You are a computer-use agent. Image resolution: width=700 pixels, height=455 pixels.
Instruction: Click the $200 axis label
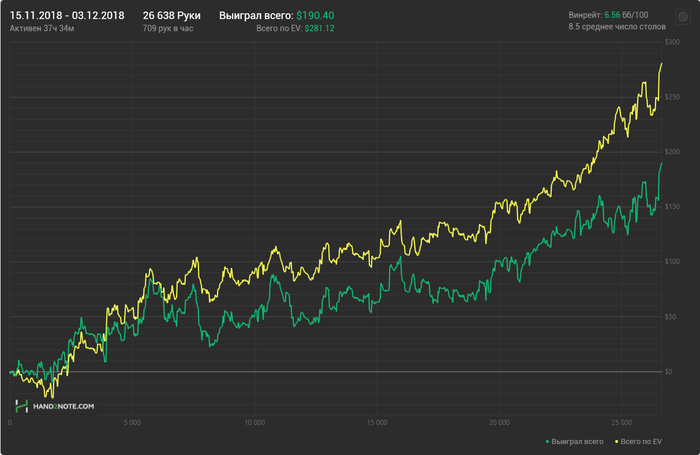pyautogui.click(x=672, y=152)
